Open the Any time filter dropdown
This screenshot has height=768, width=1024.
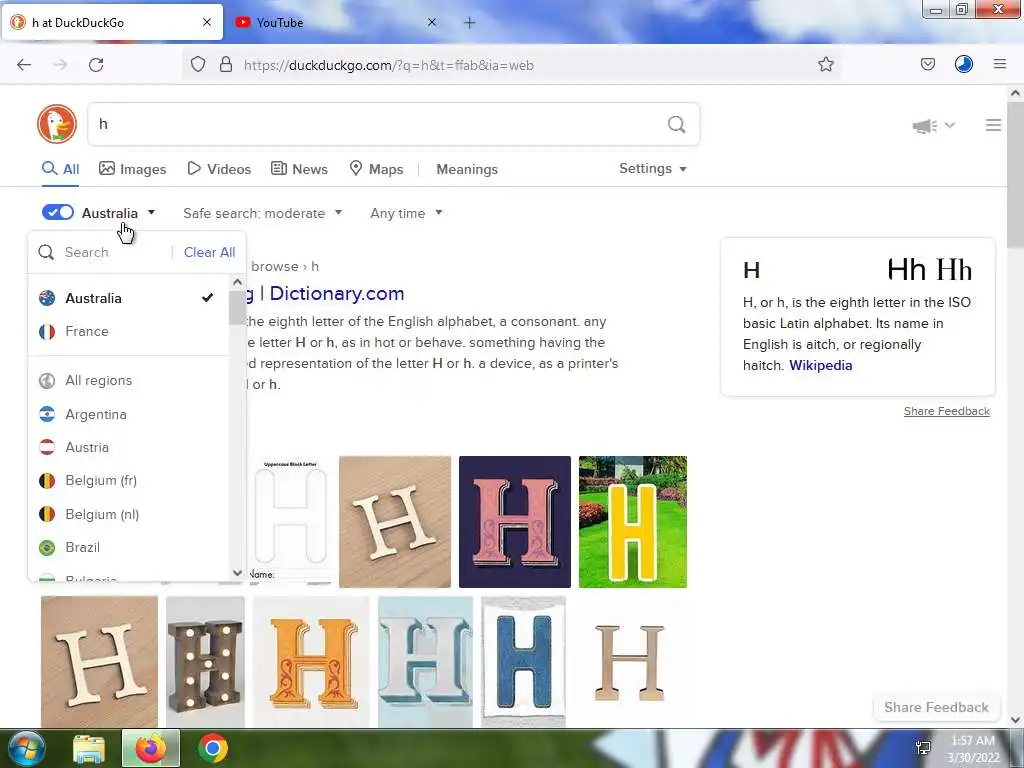(x=406, y=214)
